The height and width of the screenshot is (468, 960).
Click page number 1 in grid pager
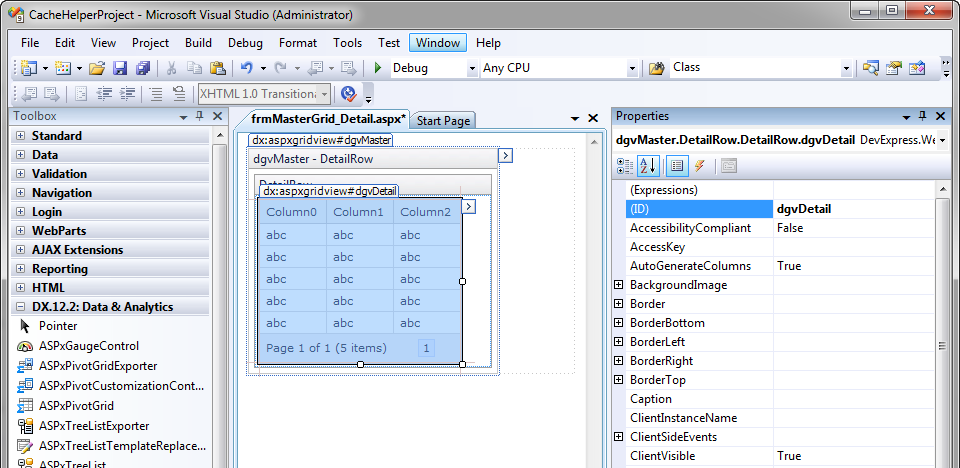tap(427, 348)
